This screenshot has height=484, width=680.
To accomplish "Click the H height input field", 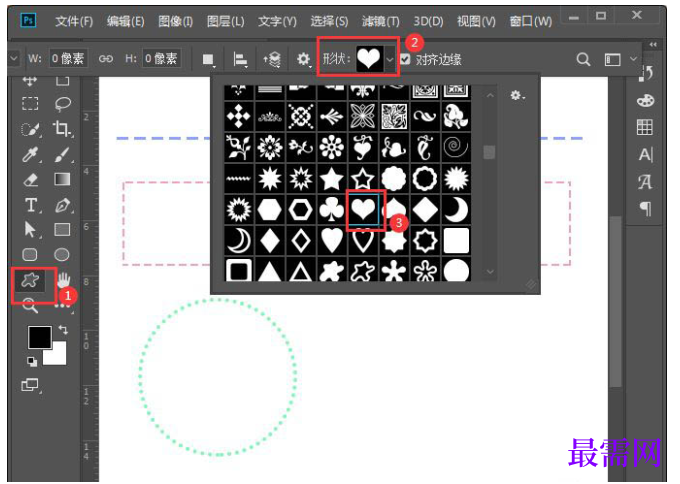I will pos(161,58).
